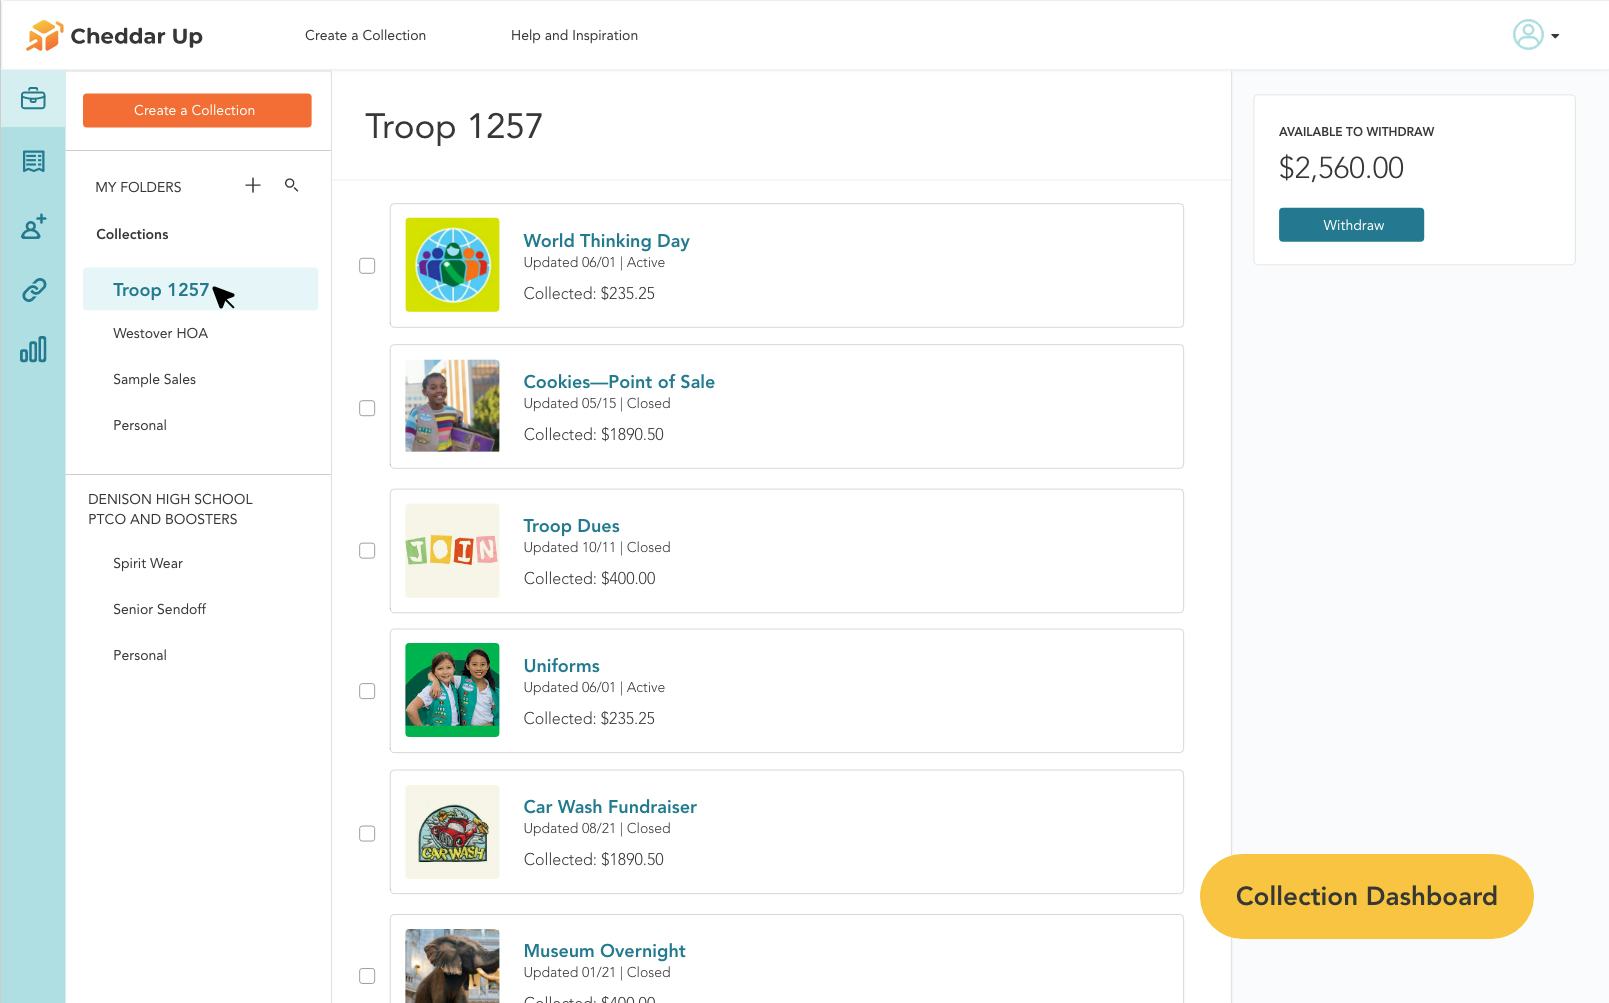Open the Troop Dues collection link

571,526
